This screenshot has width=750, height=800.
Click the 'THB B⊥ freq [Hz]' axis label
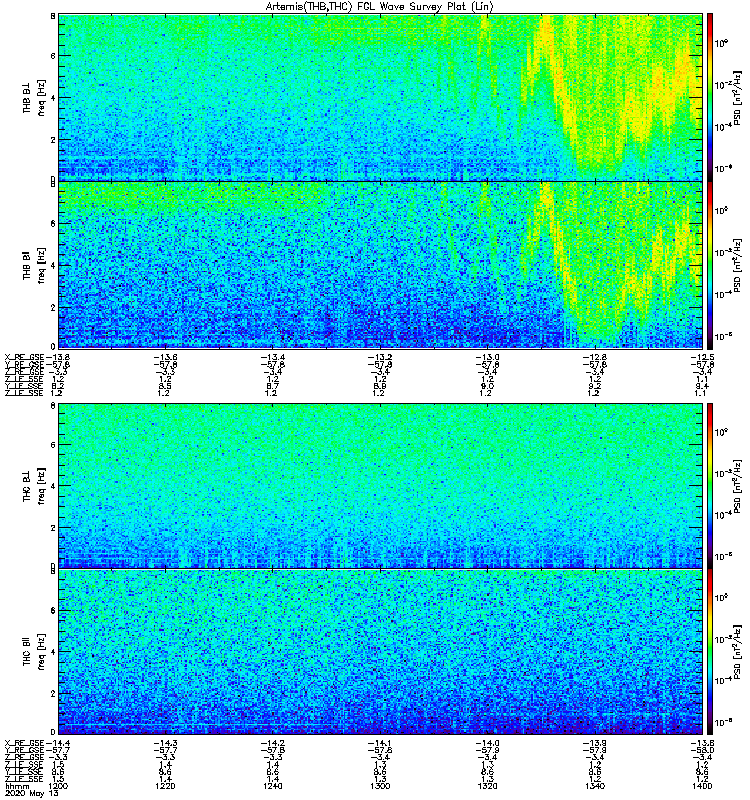(34, 97)
